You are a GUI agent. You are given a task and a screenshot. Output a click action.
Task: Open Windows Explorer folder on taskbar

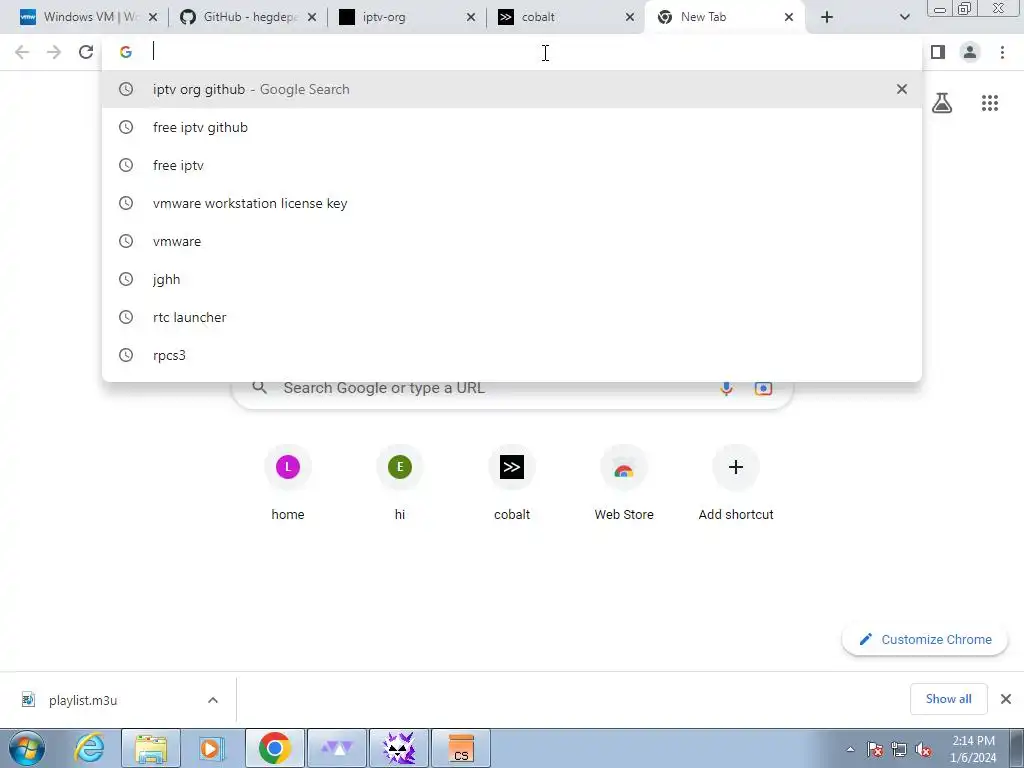[x=151, y=748]
